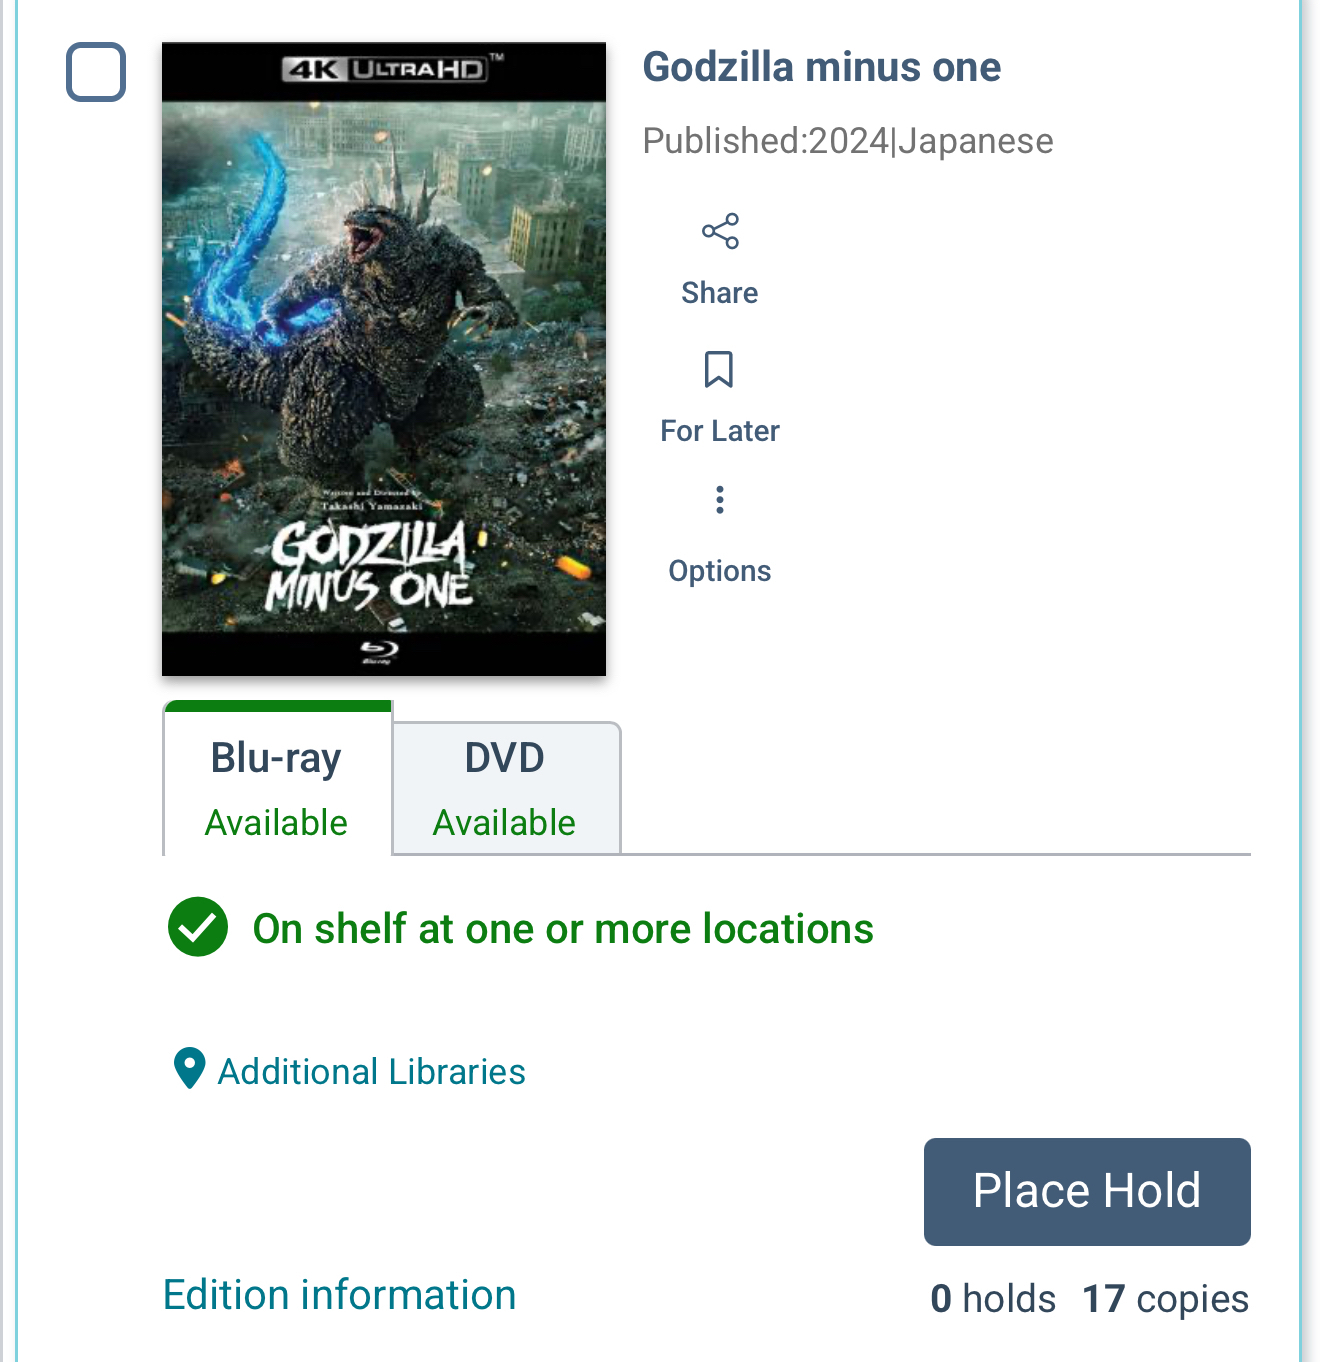Click the Share text label

tap(720, 293)
